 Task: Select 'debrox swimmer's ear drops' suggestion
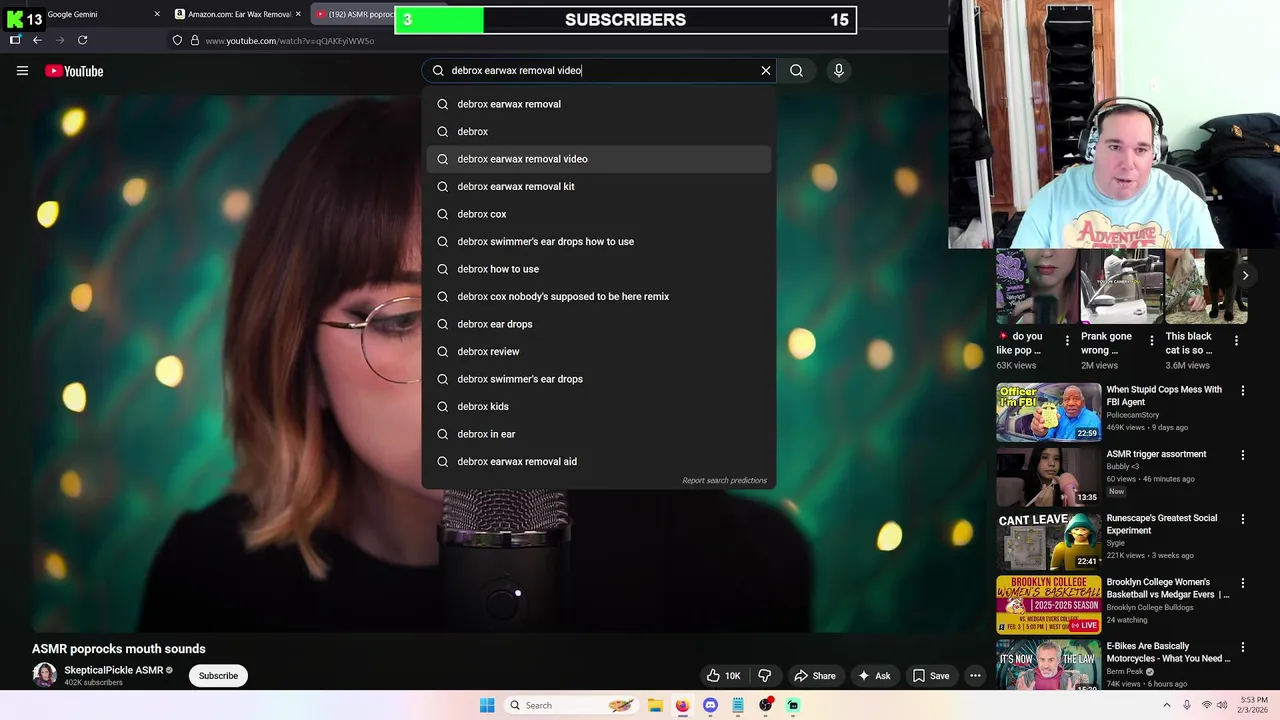pos(598,379)
